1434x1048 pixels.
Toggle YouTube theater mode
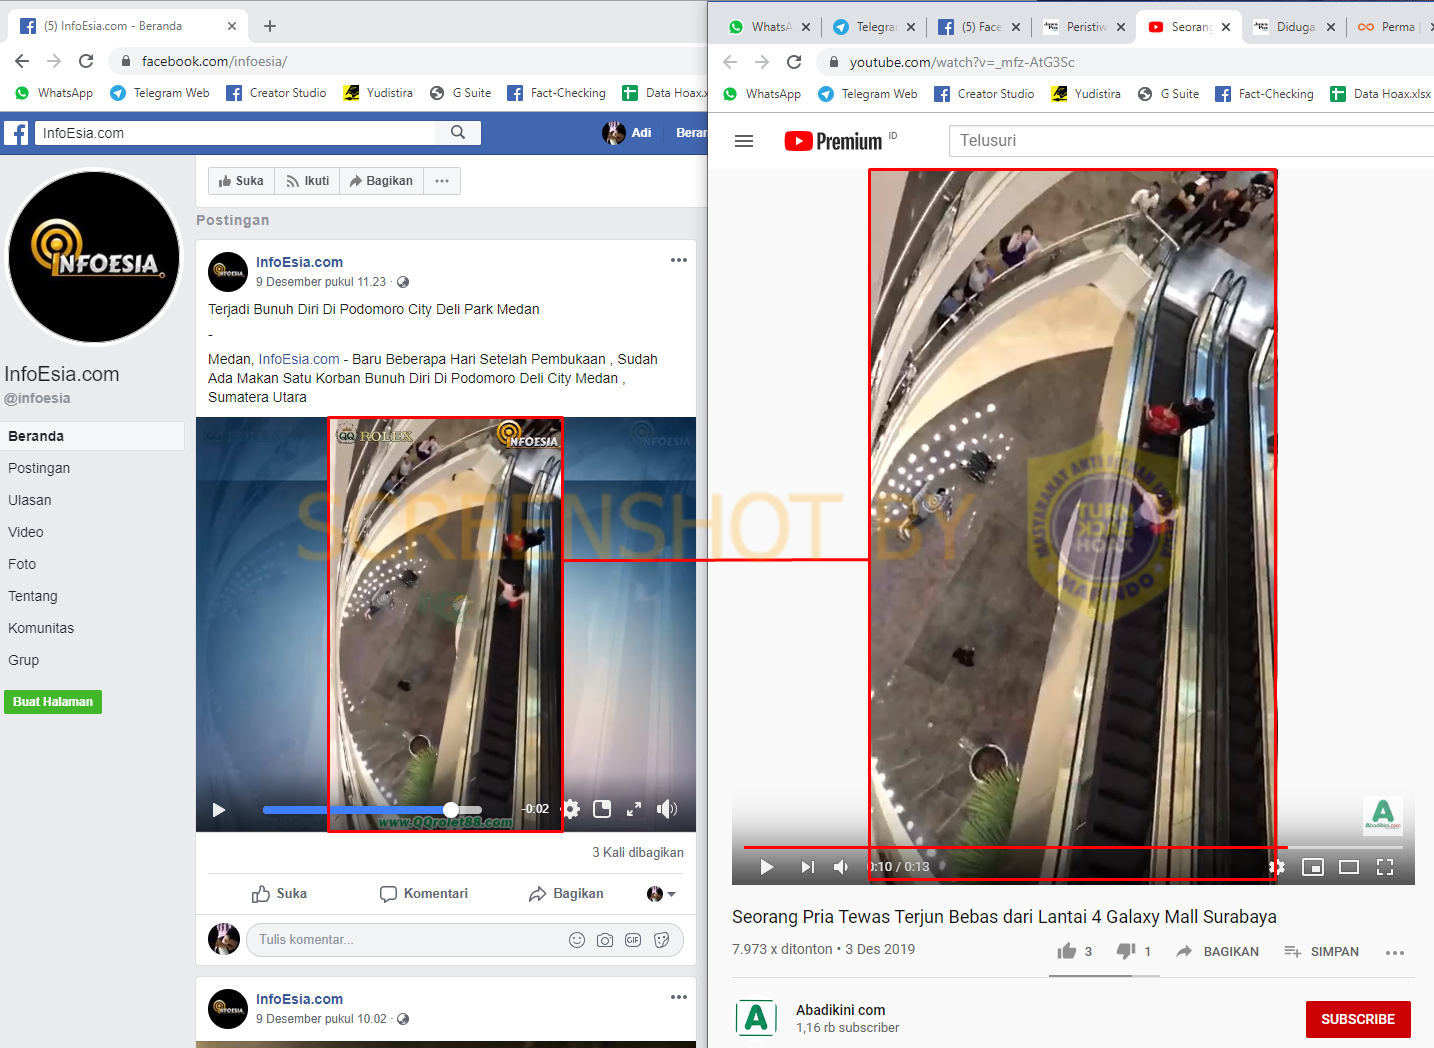coord(1349,867)
